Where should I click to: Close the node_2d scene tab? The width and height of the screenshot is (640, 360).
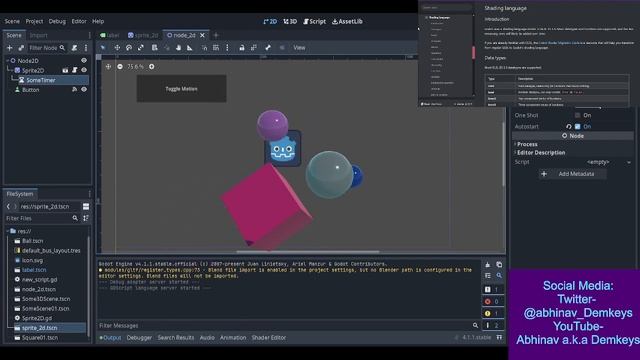[x=202, y=36]
